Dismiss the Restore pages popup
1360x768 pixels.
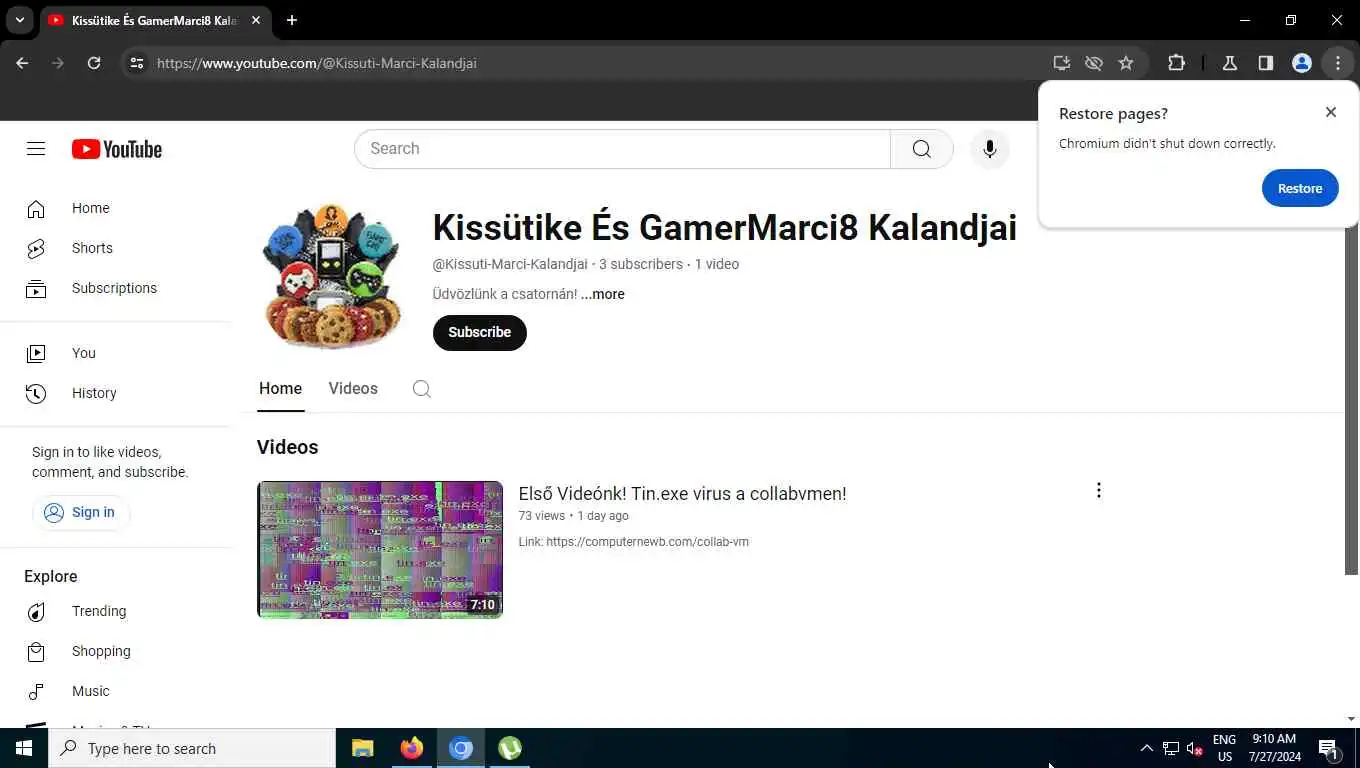pos(1331,112)
